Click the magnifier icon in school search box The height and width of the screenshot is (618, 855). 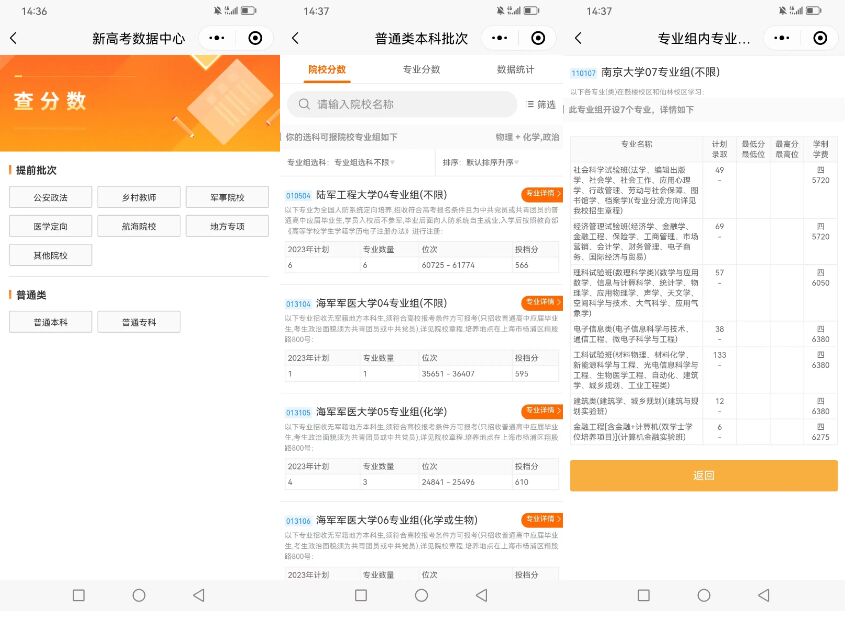(303, 104)
